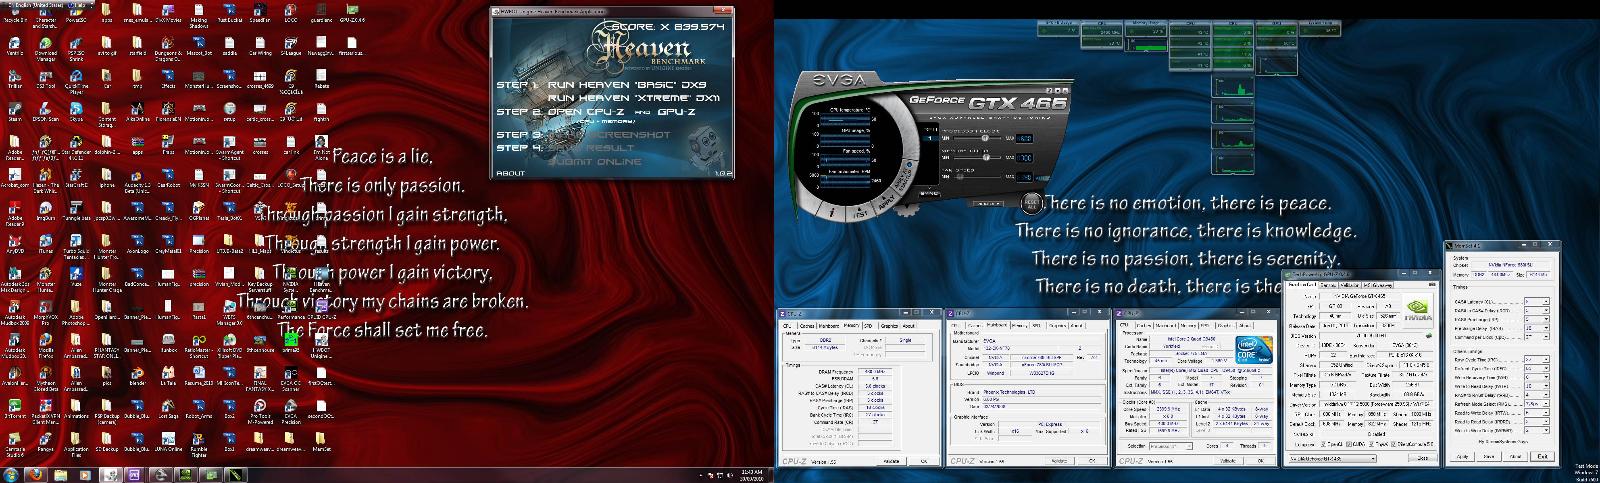Open Command per Clock (CR) dropdown
Viewport: 1600px width, 483px height.
pos(1537,336)
